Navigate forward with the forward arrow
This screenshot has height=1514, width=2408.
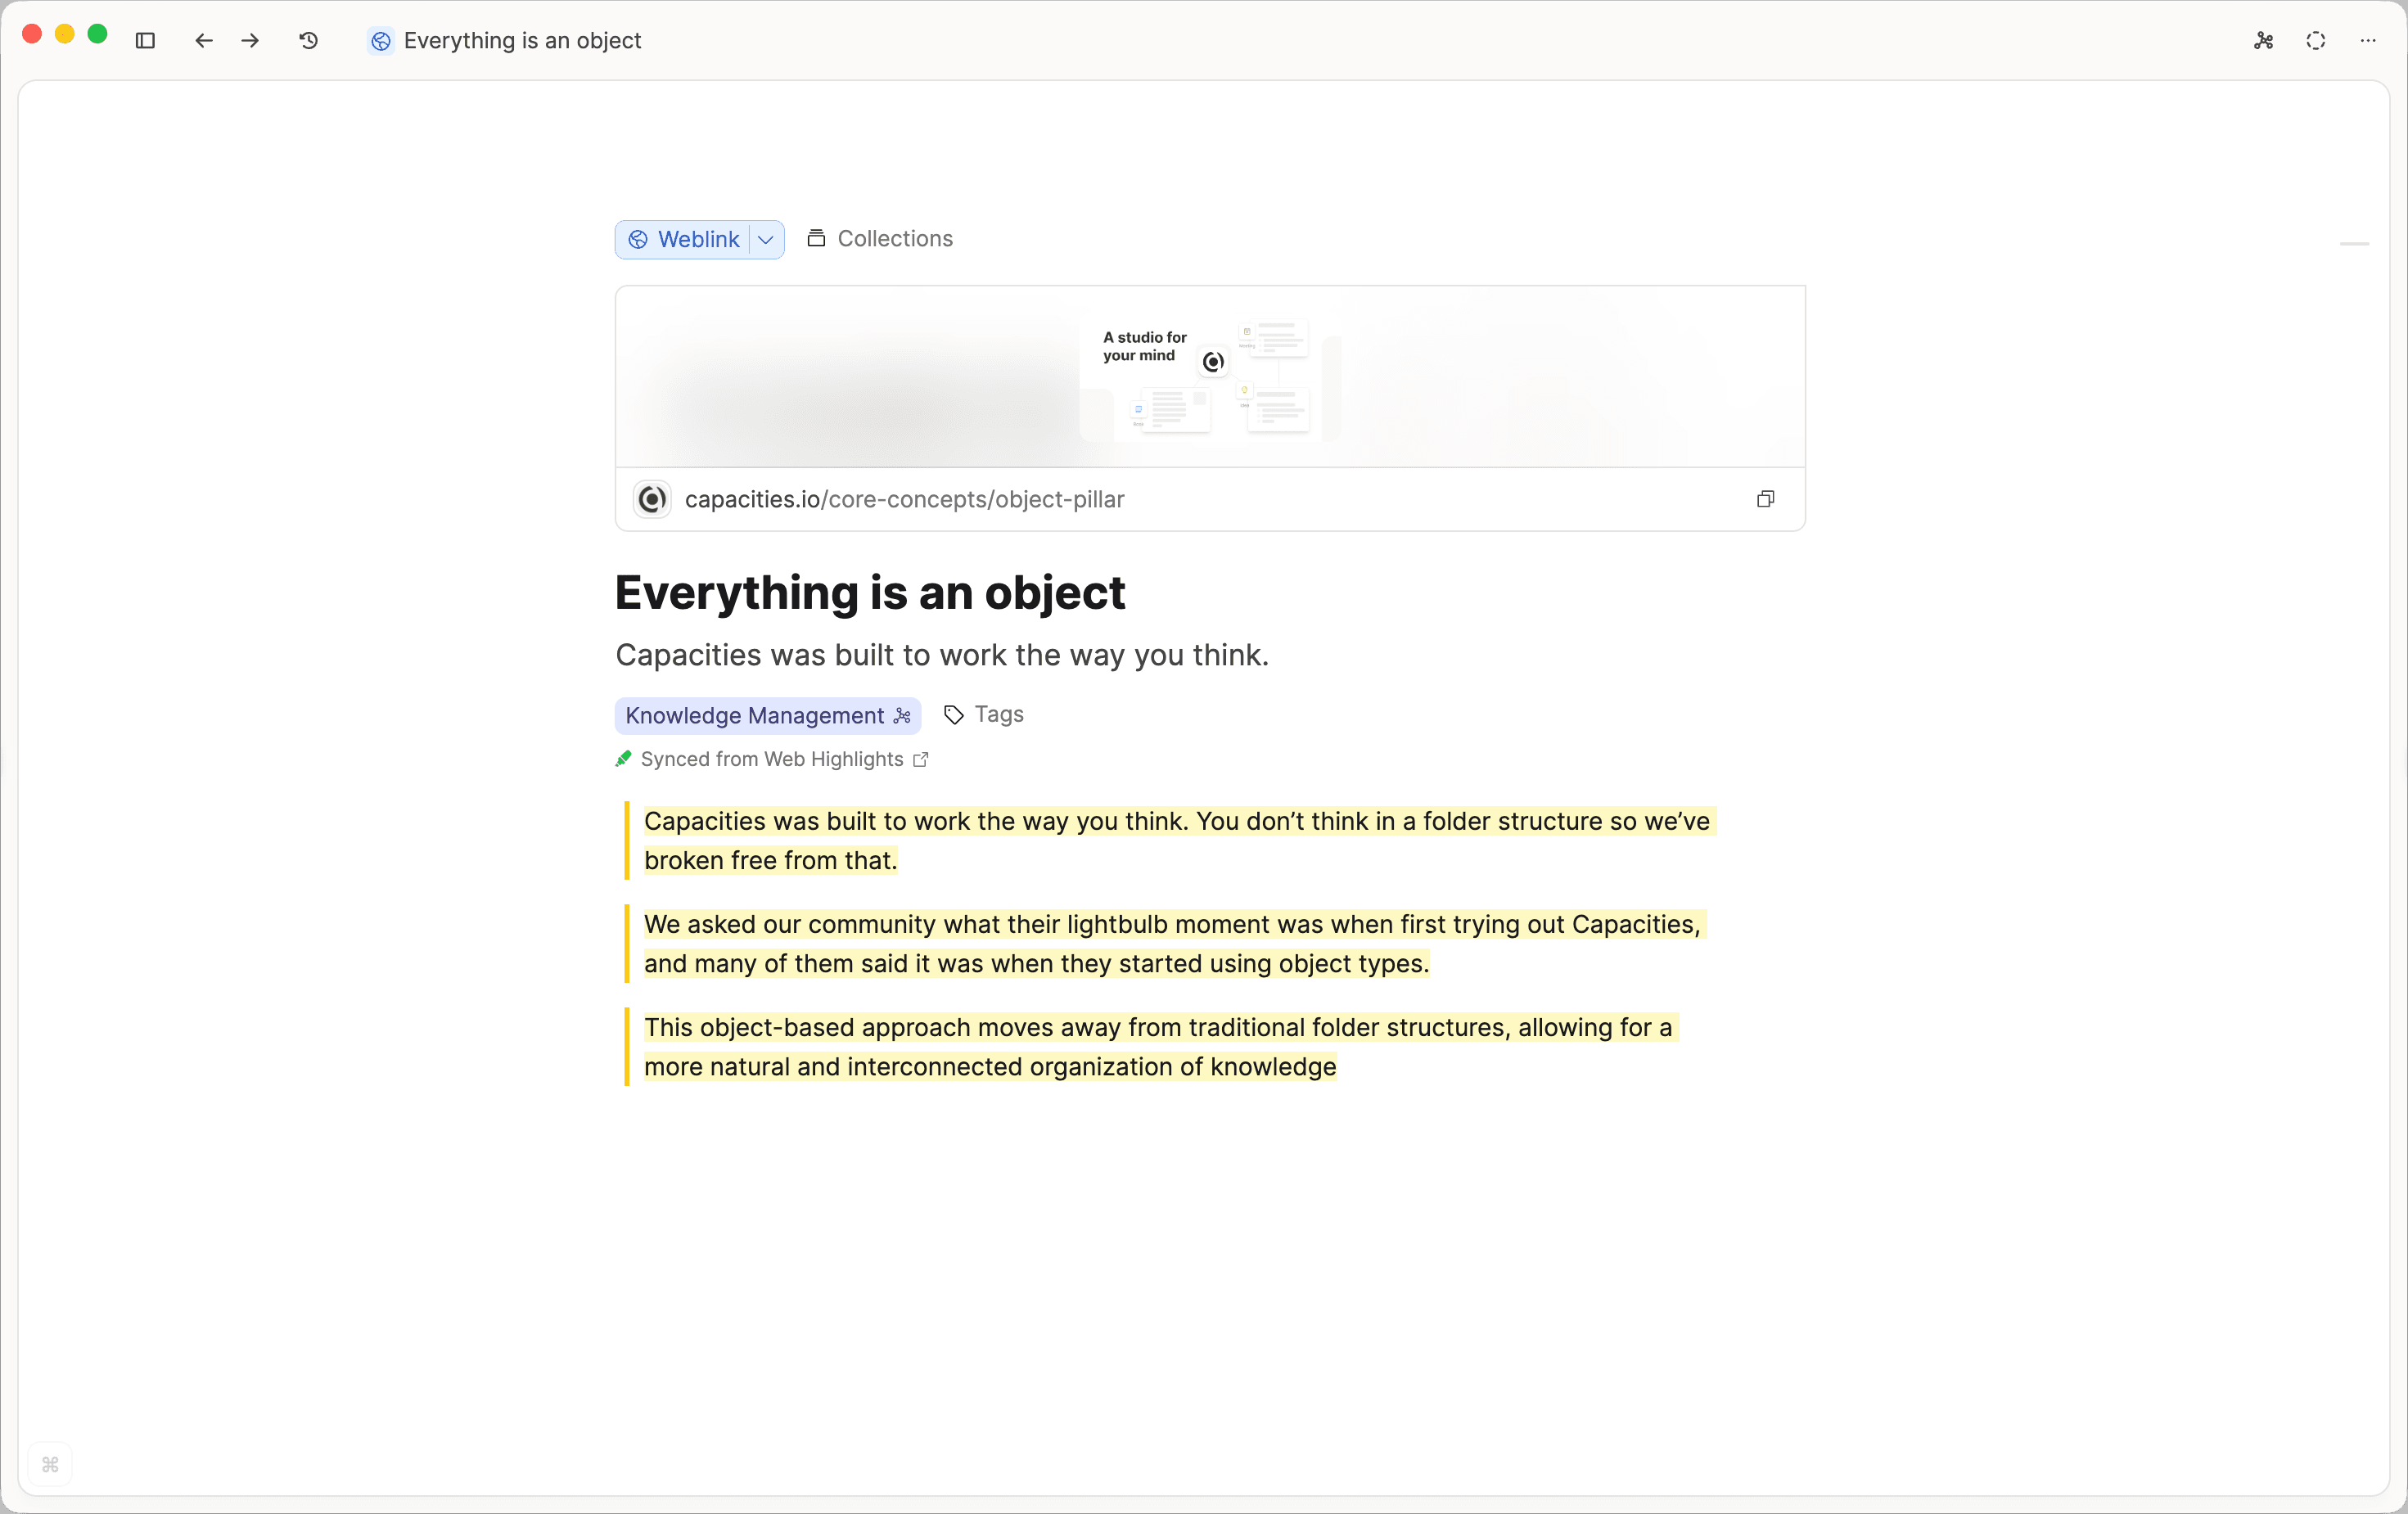[250, 41]
